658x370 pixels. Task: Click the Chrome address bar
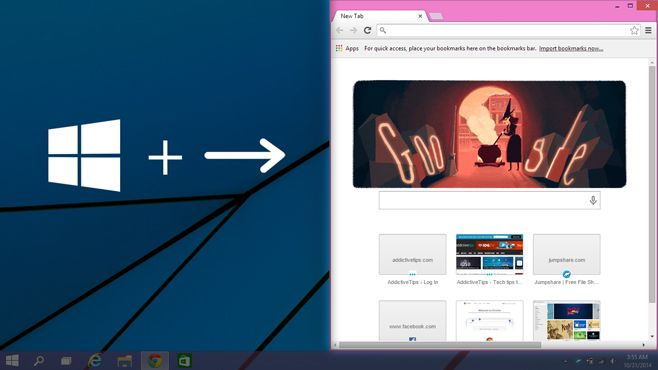pyautogui.click(x=503, y=30)
